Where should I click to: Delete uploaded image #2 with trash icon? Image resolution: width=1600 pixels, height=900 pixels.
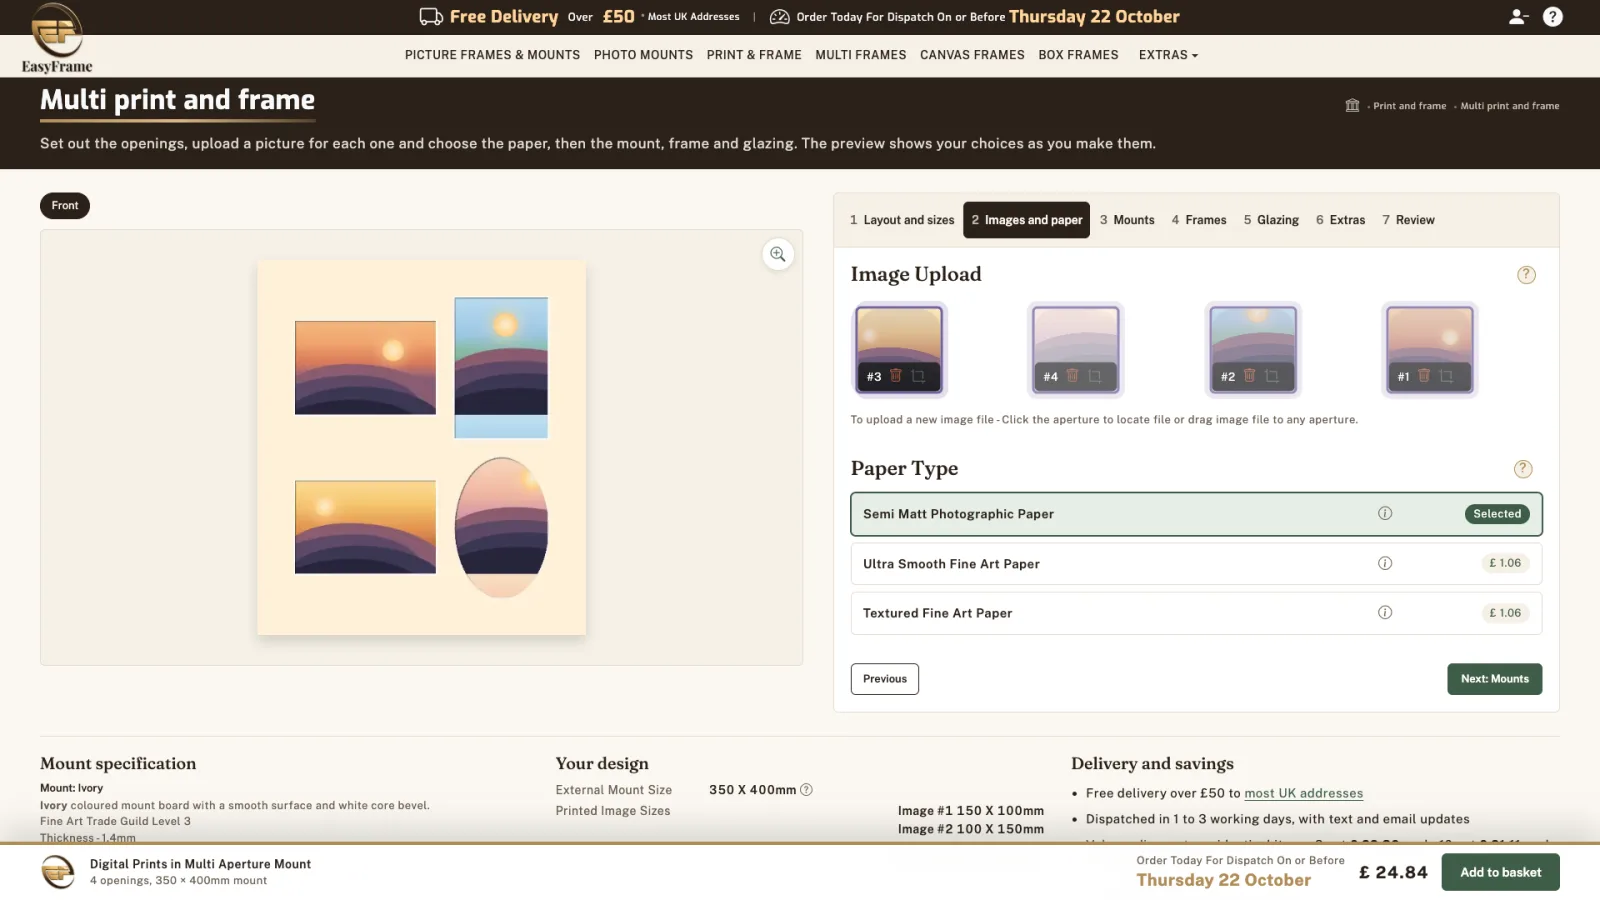pyautogui.click(x=1249, y=376)
